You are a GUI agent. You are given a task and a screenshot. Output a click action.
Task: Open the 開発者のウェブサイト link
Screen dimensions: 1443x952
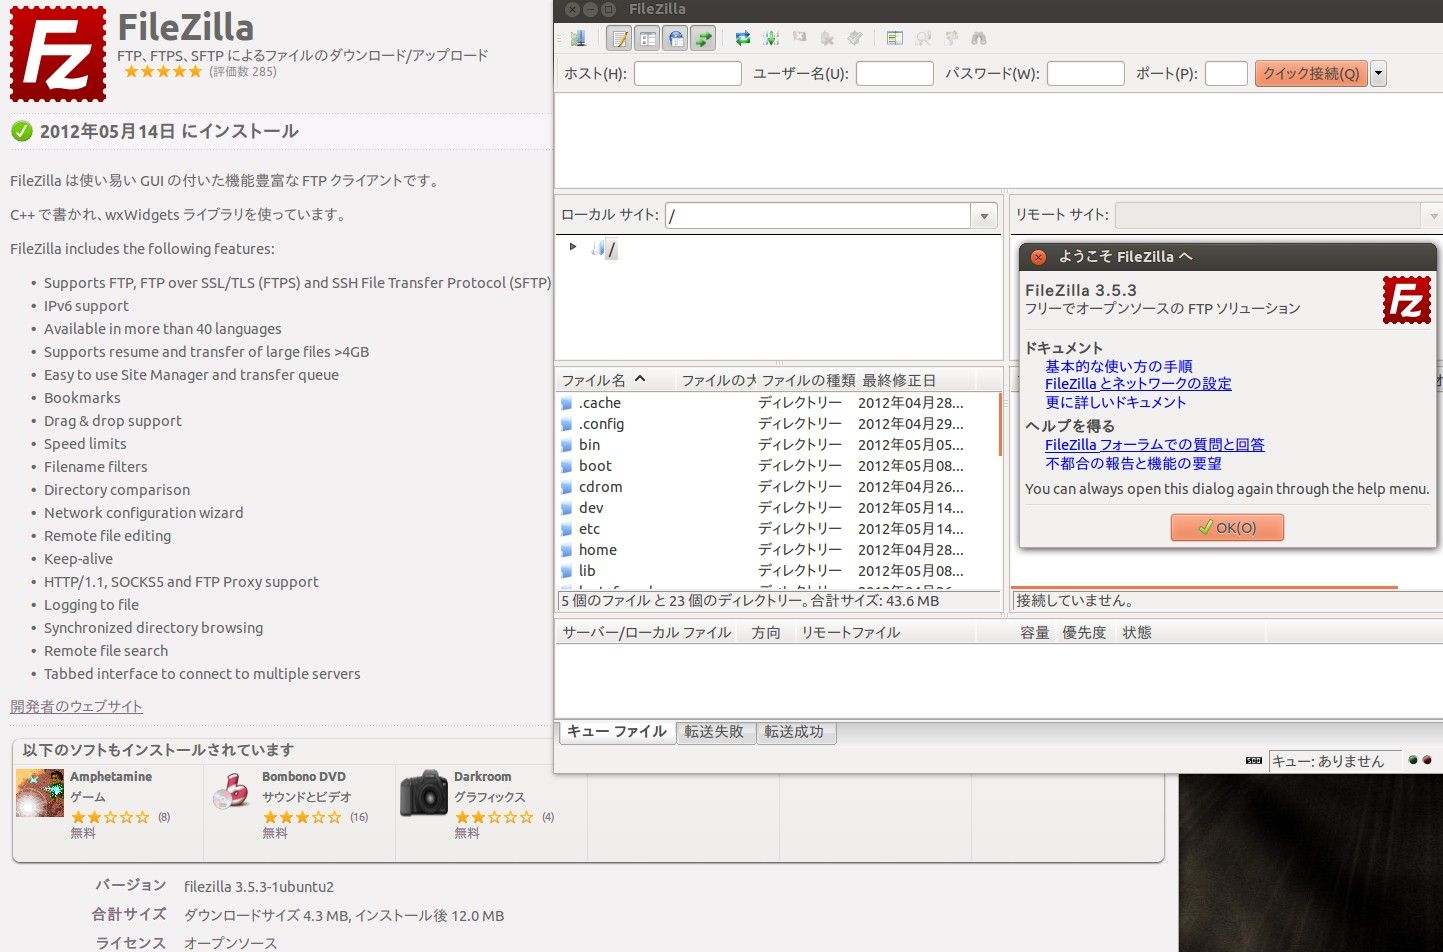tap(76, 706)
